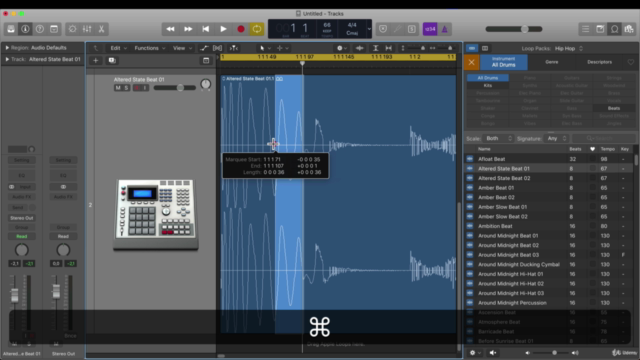Image resolution: width=640 pixels, height=360 pixels.
Task: Toggle the Replace mode icon
Action: pyautogui.click(x=383, y=29)
